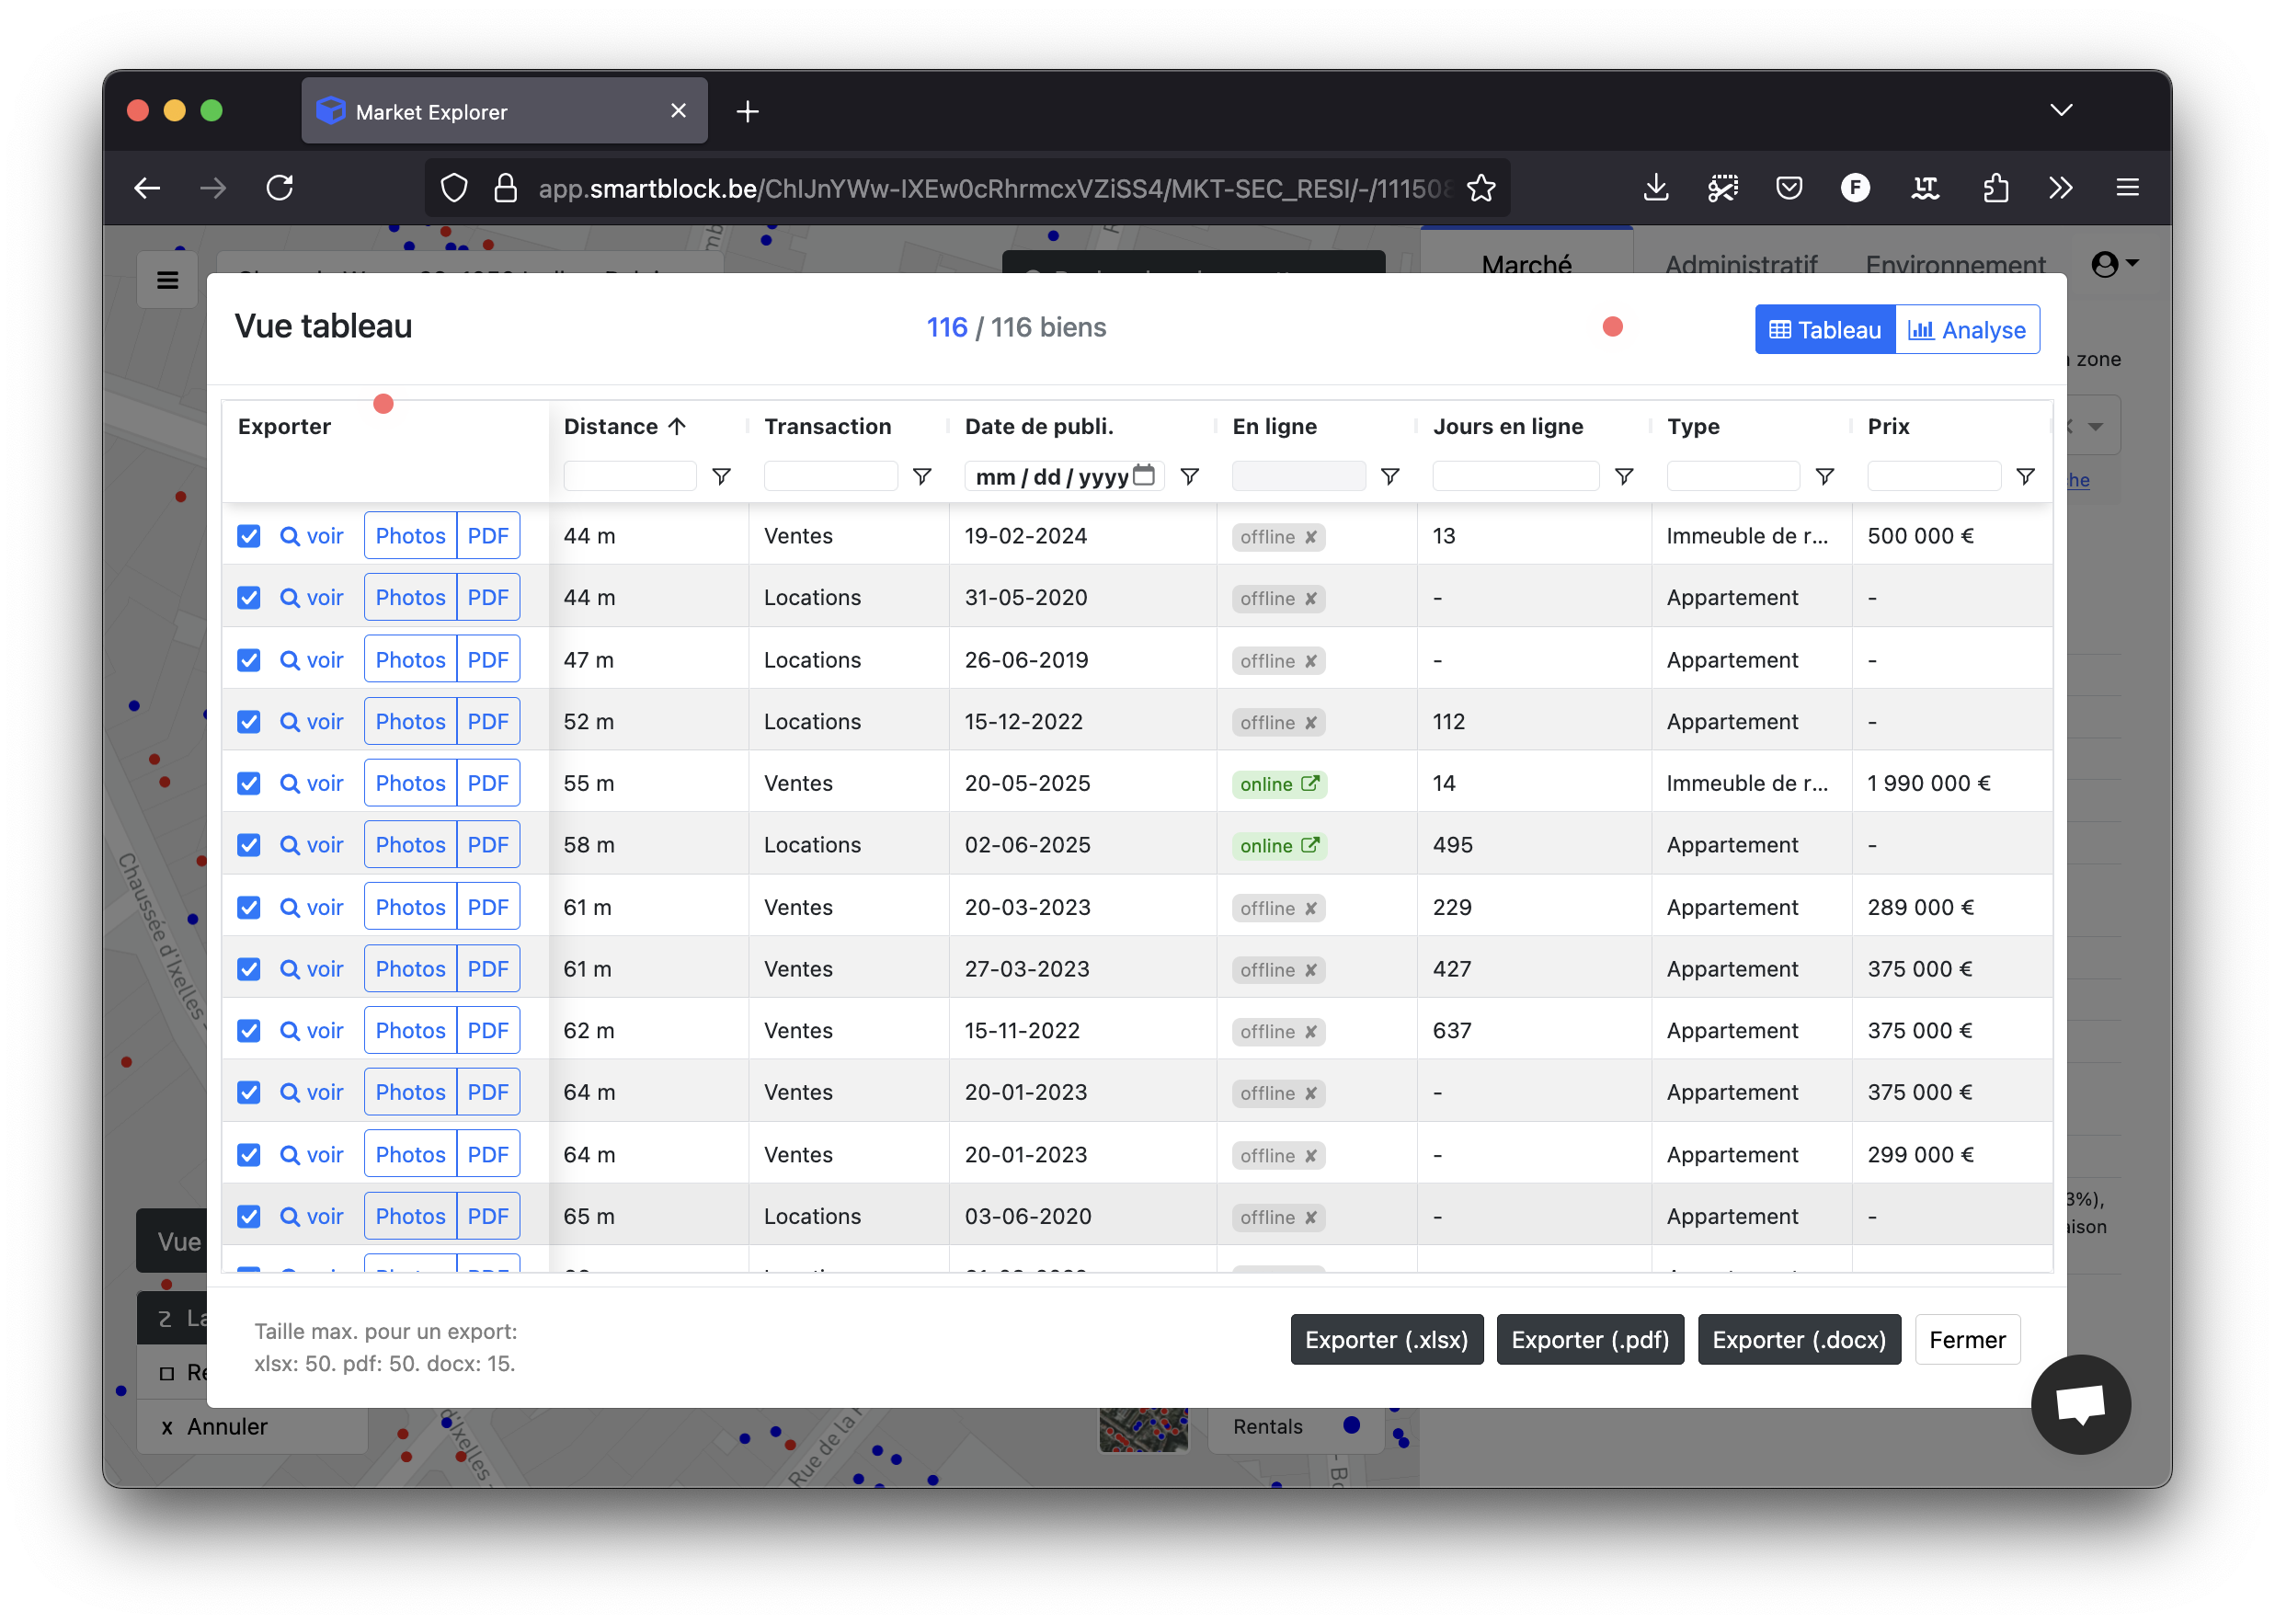Open the extensions puzzle icon
This screenshot has height=1624, width=2275.
[1995, 187]
